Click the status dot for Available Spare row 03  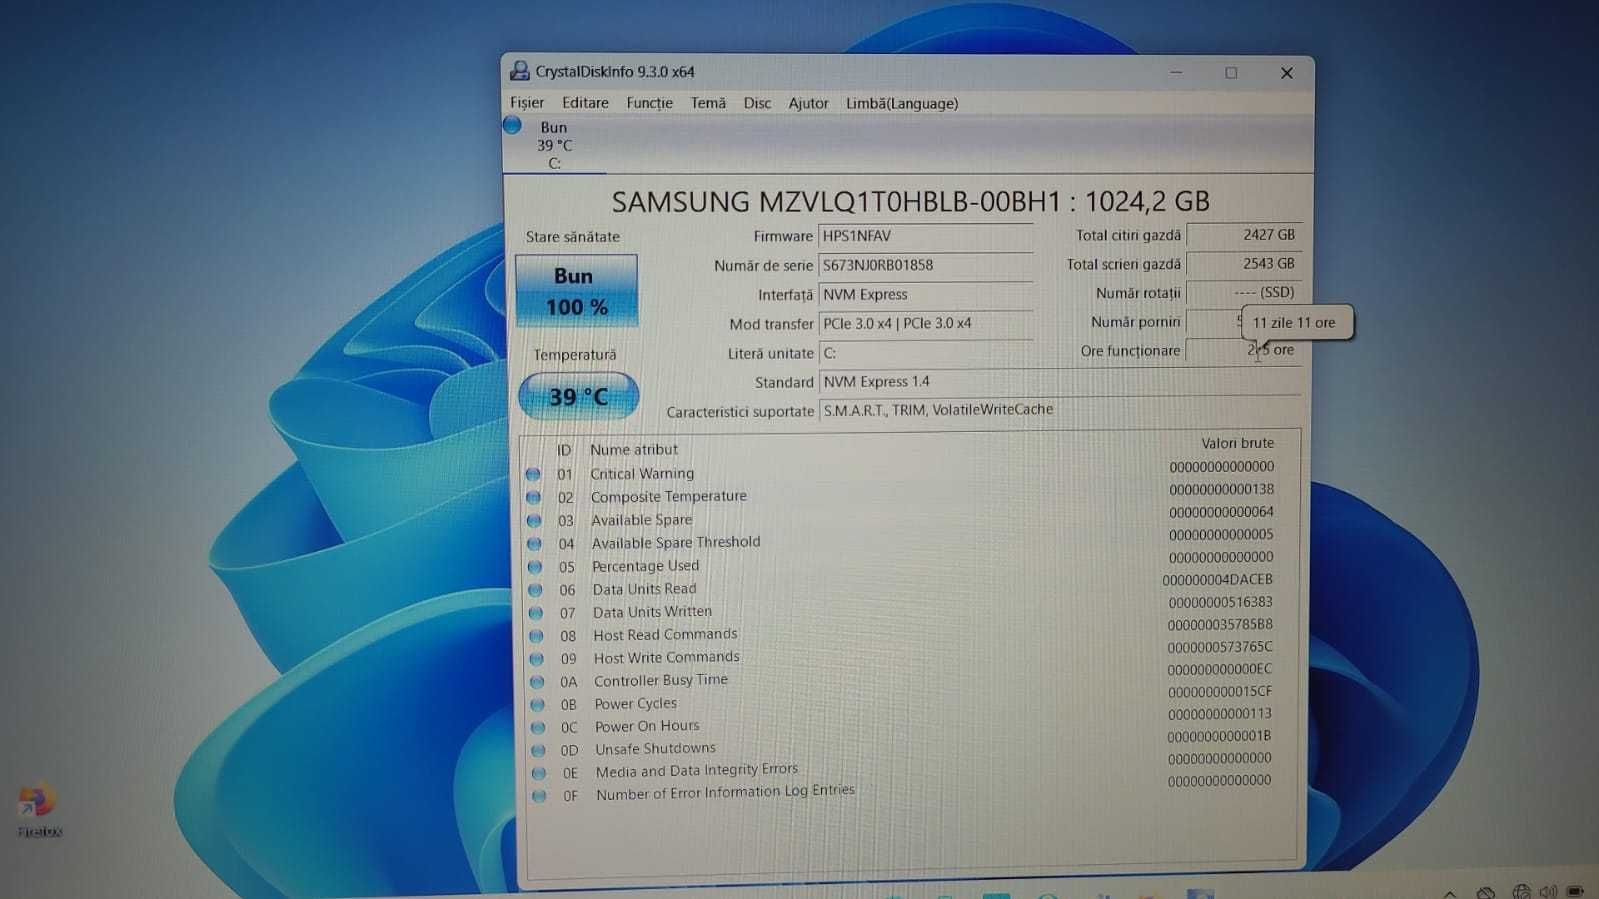(x=534, y=520)
